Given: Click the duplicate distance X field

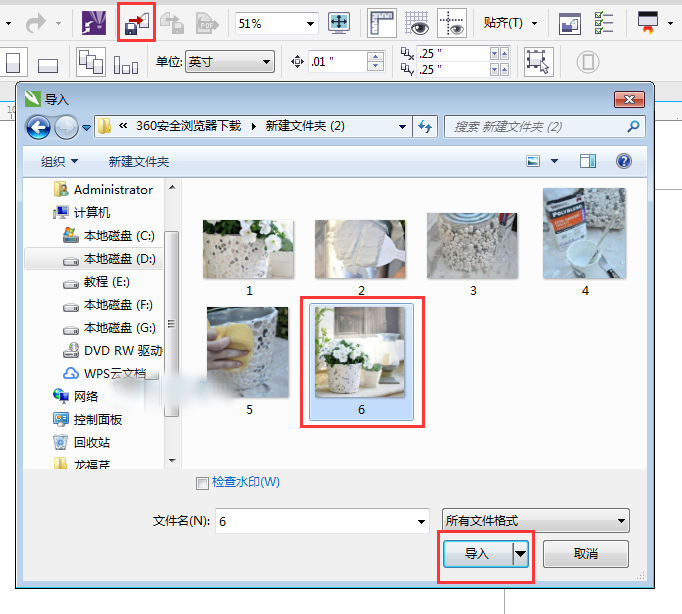Looking at the screenshot, I should tap(452, 53).
